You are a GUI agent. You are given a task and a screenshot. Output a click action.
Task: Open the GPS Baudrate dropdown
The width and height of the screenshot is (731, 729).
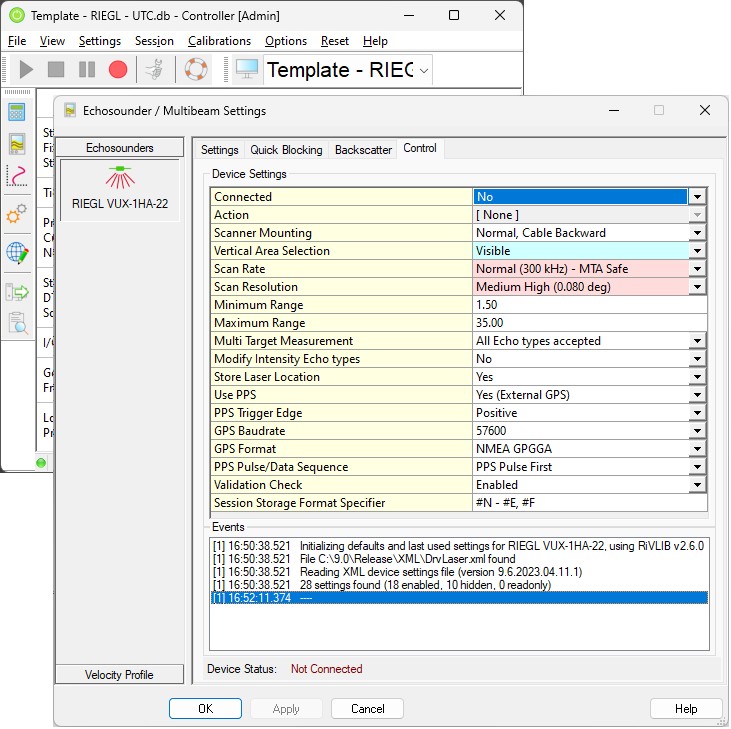pyautogui.click(x=697, y=431)
